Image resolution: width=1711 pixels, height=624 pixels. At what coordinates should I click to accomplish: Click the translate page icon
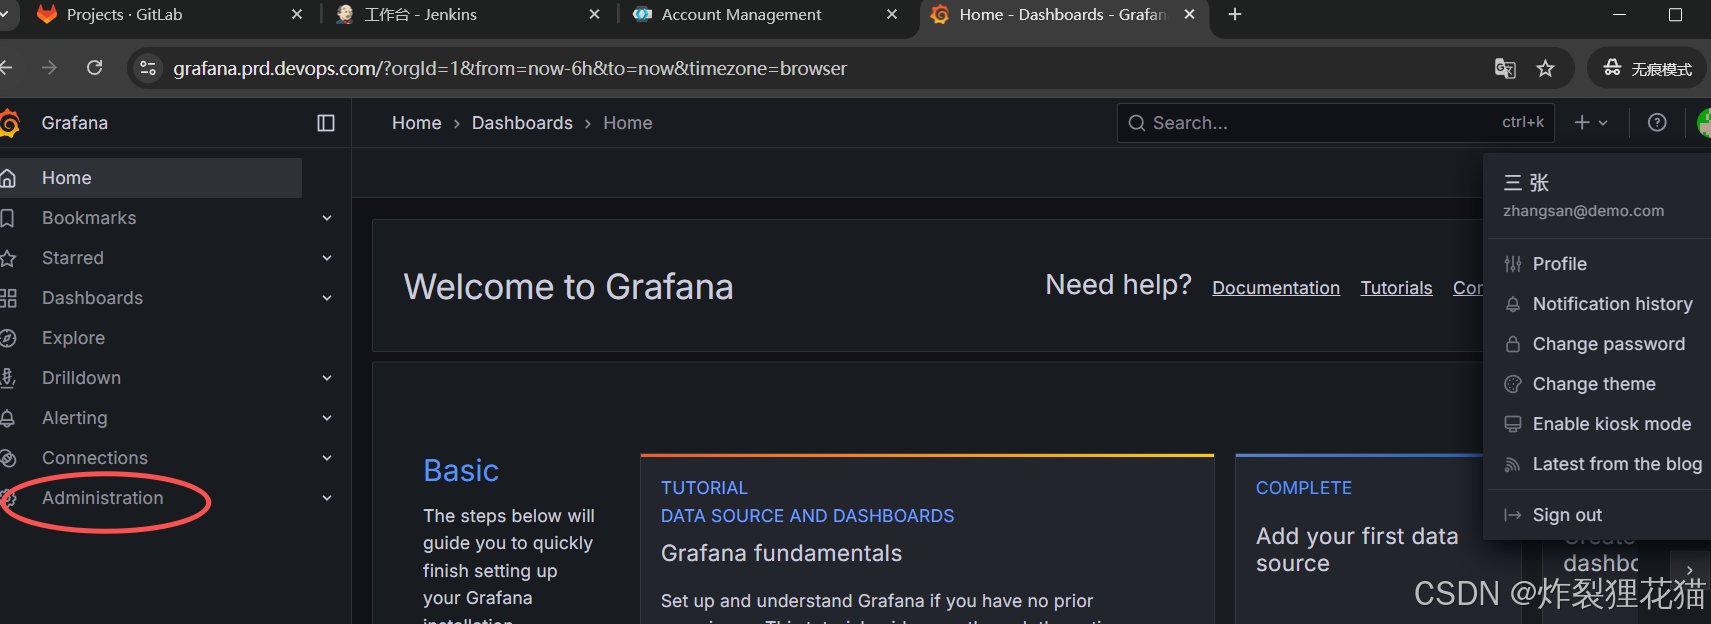tap(1505, 68)
